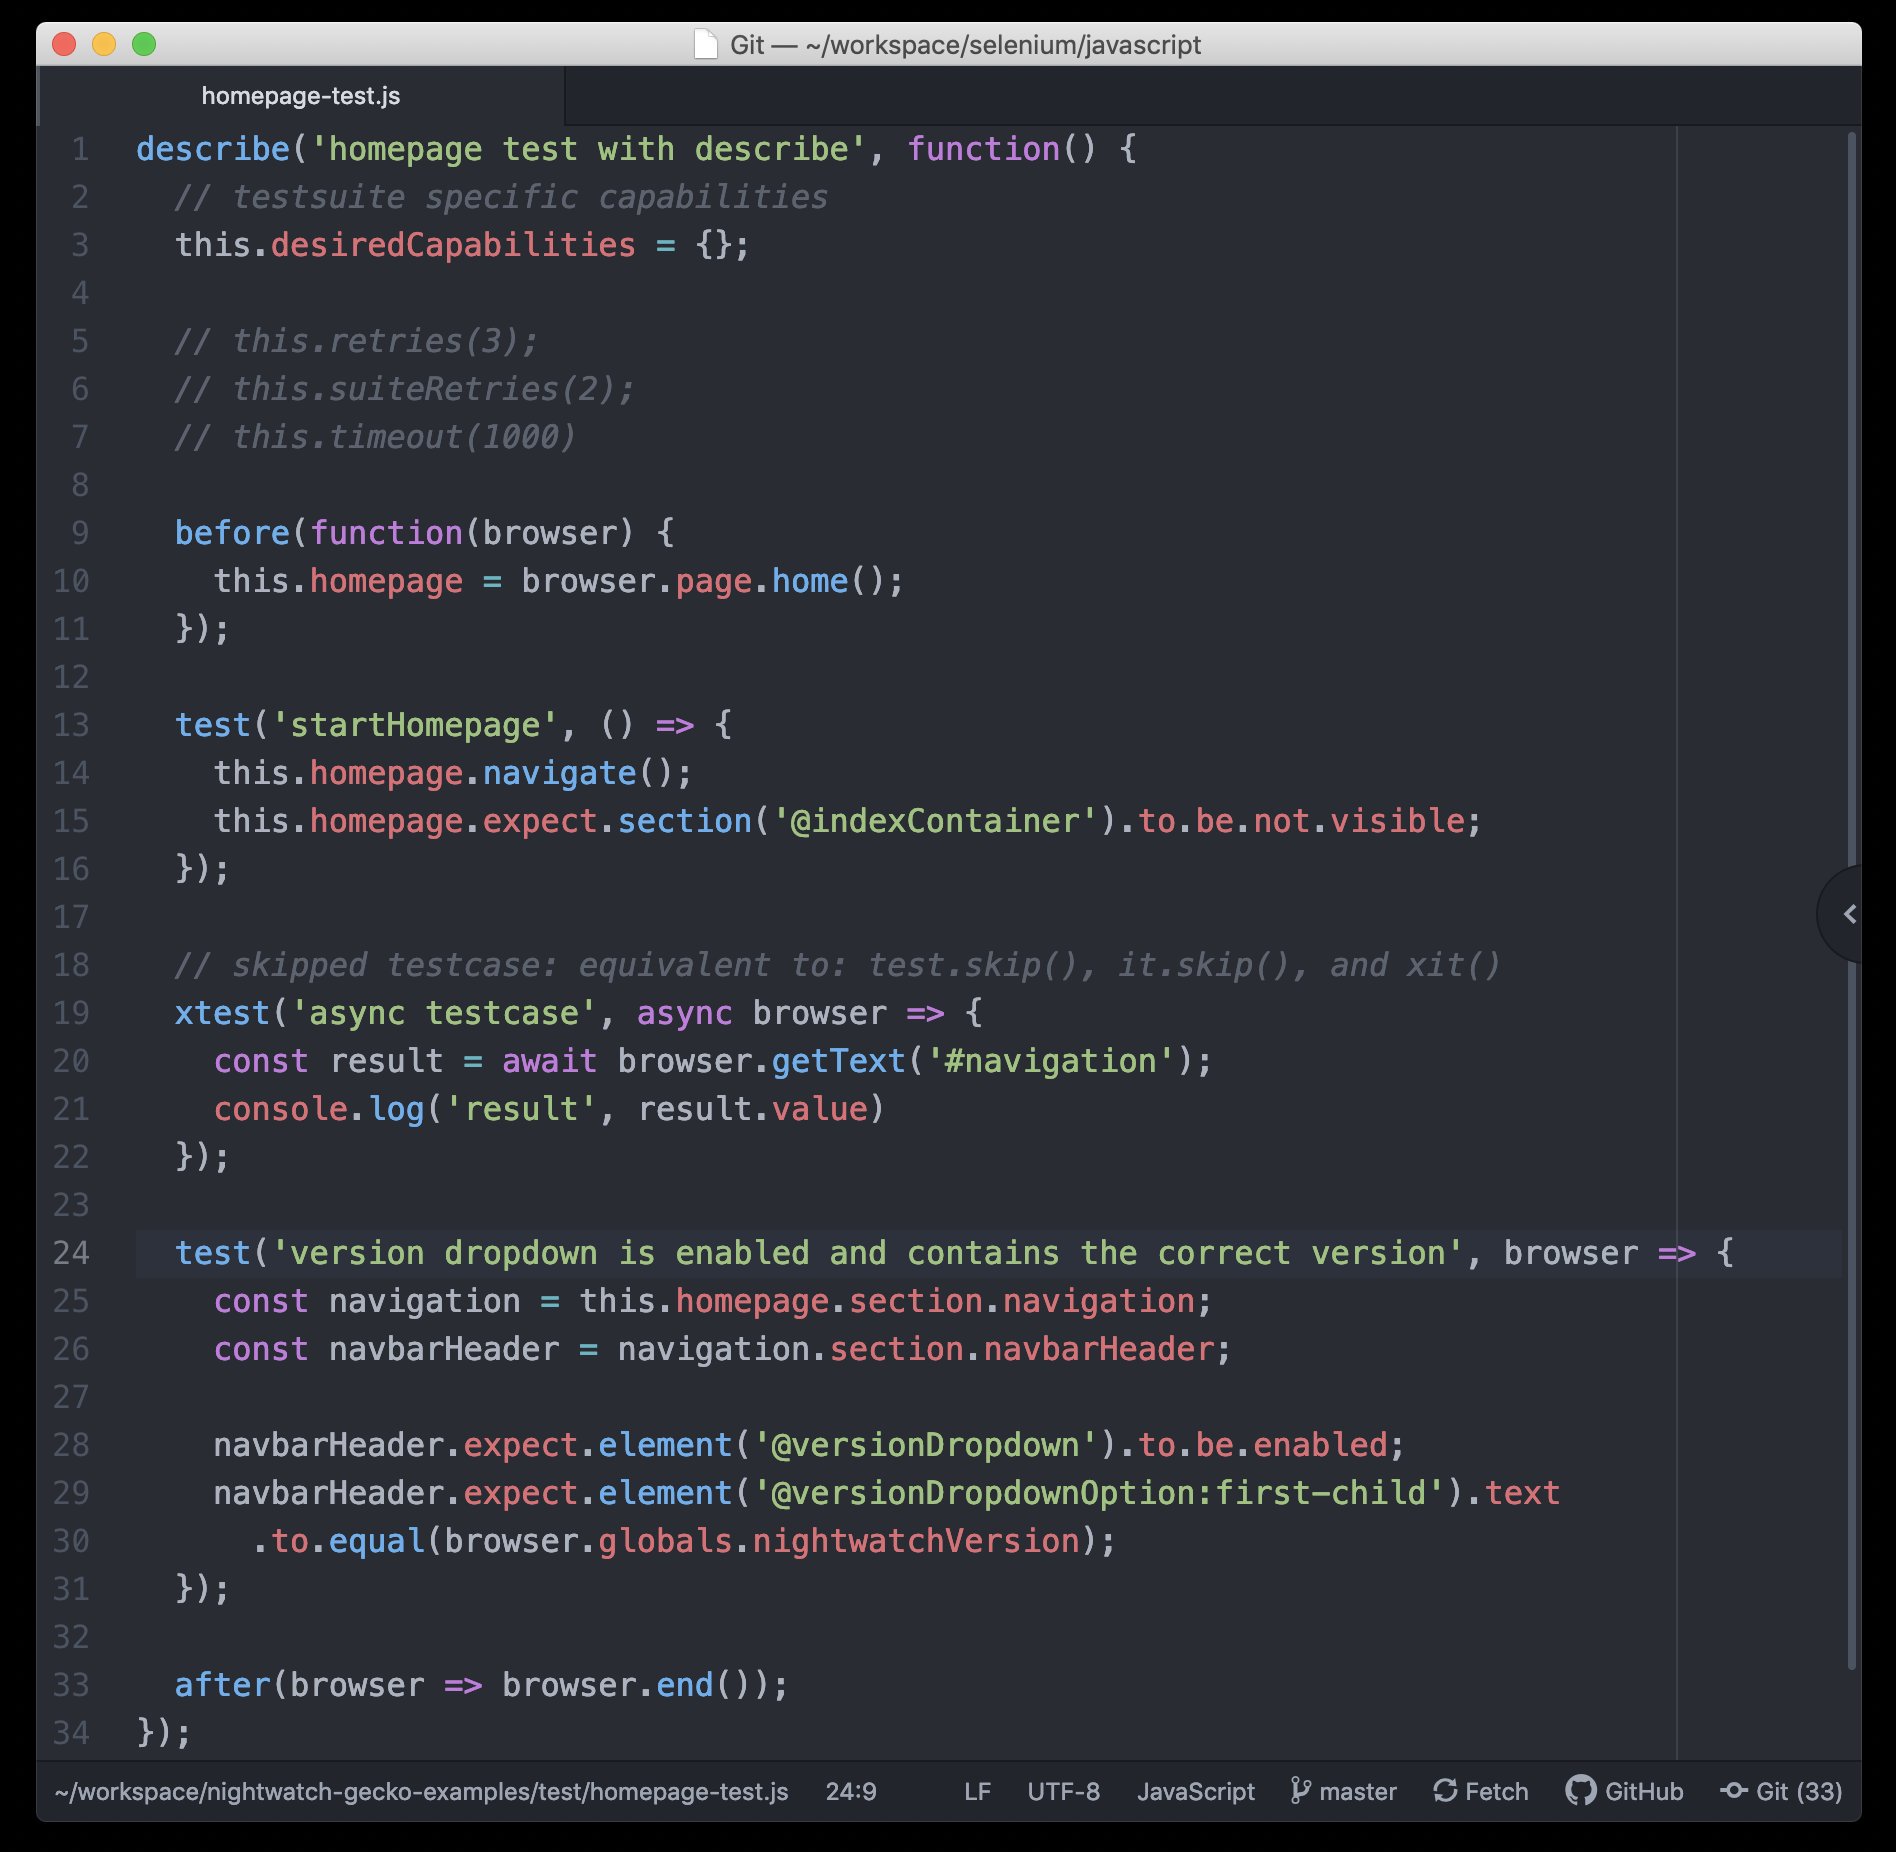
Task: Click the file path in the status bar
Action: [421, 1791]
